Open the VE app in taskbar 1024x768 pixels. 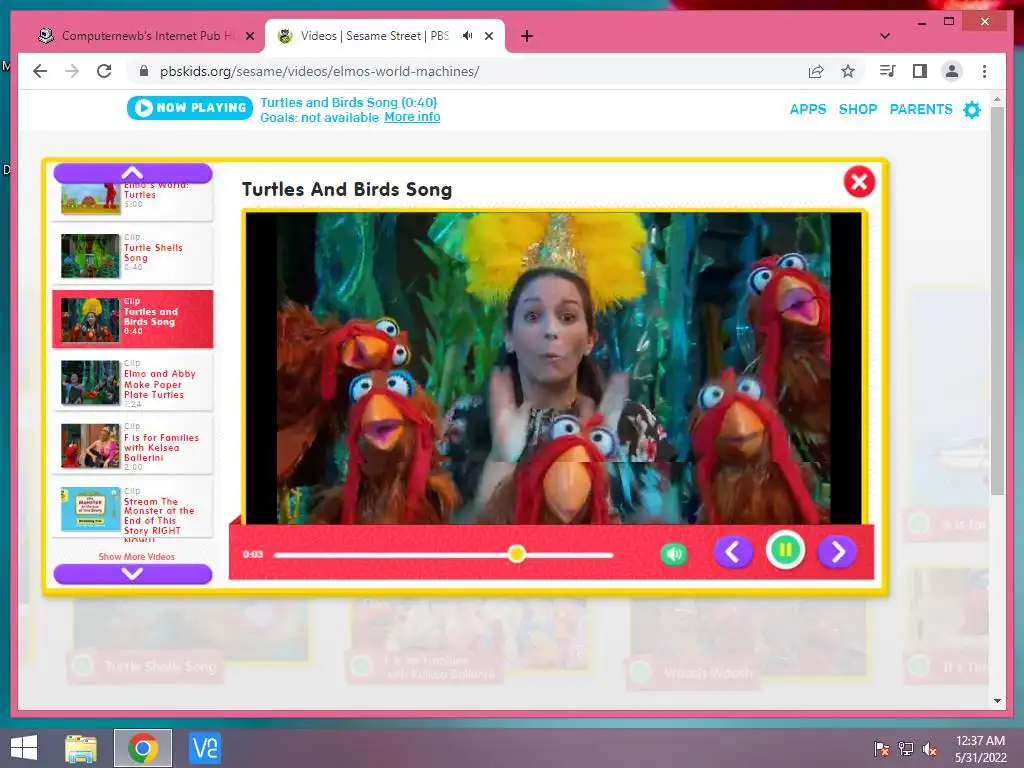click(x=204, y=748)
